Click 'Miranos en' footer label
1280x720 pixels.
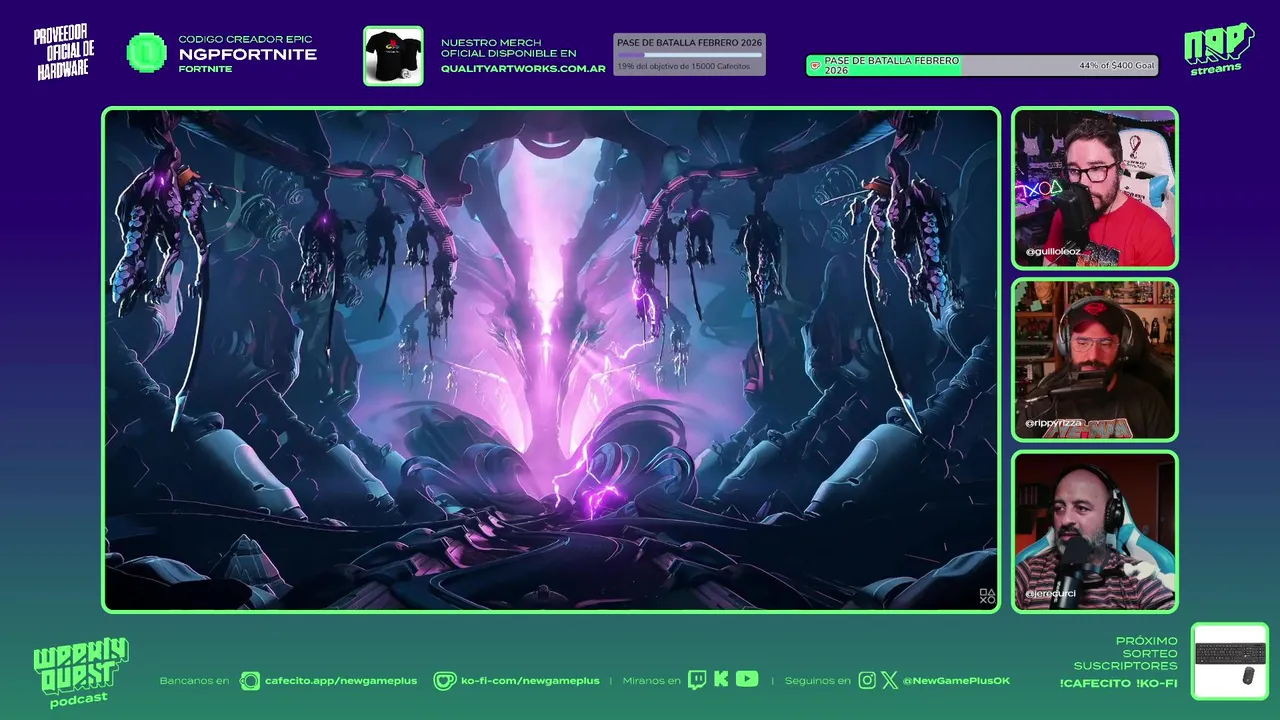point(651,681)
